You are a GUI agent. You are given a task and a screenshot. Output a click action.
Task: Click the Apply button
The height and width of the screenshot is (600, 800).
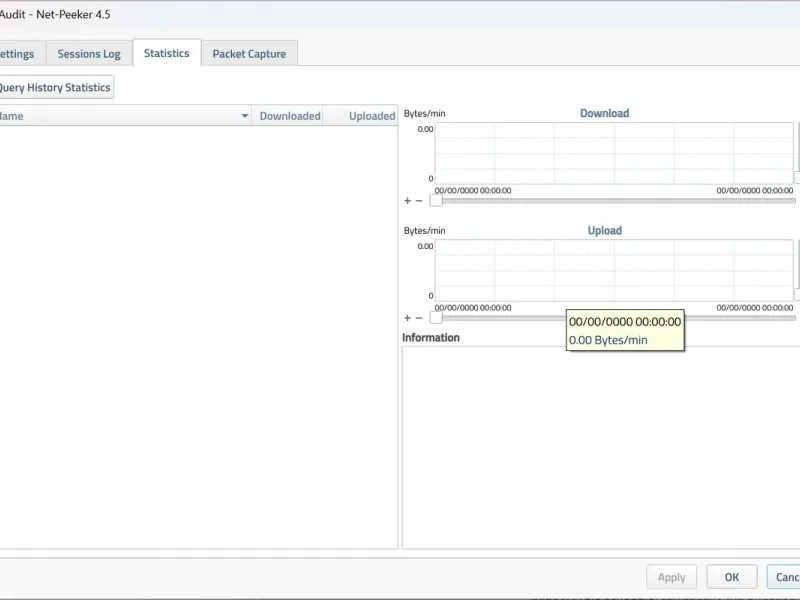click(x=671, y=577)
